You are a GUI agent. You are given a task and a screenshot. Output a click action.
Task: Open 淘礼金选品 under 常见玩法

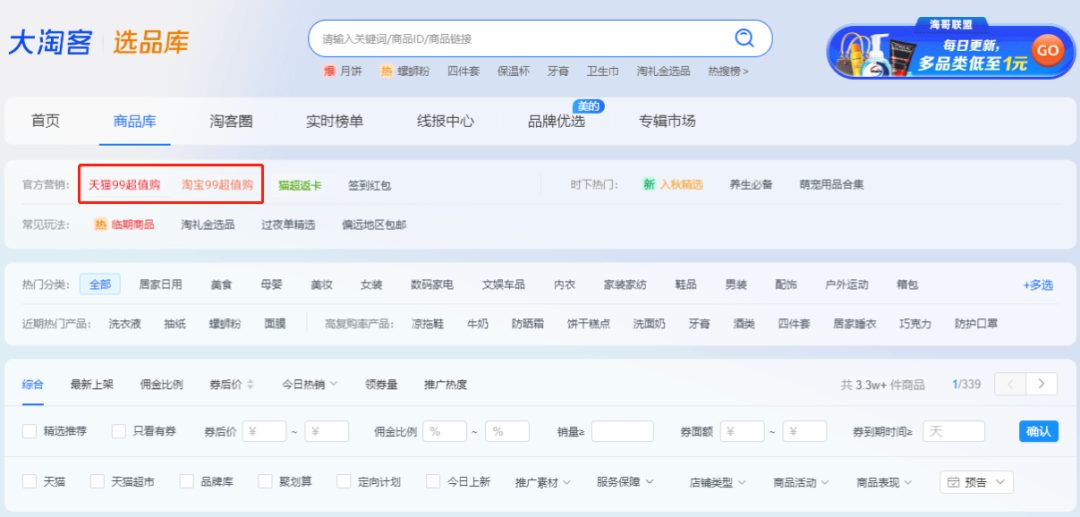pos(208,224)
